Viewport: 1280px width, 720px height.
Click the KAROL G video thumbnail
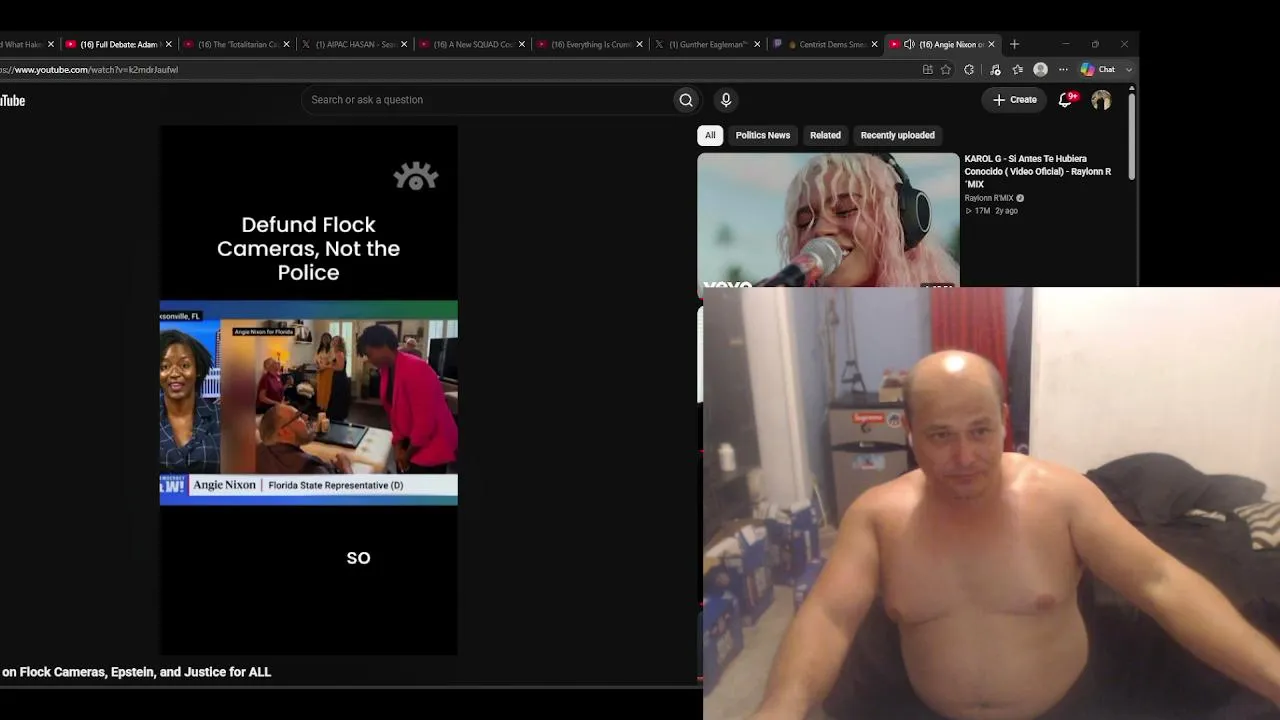pyautogui.click(x=828, y=219)
